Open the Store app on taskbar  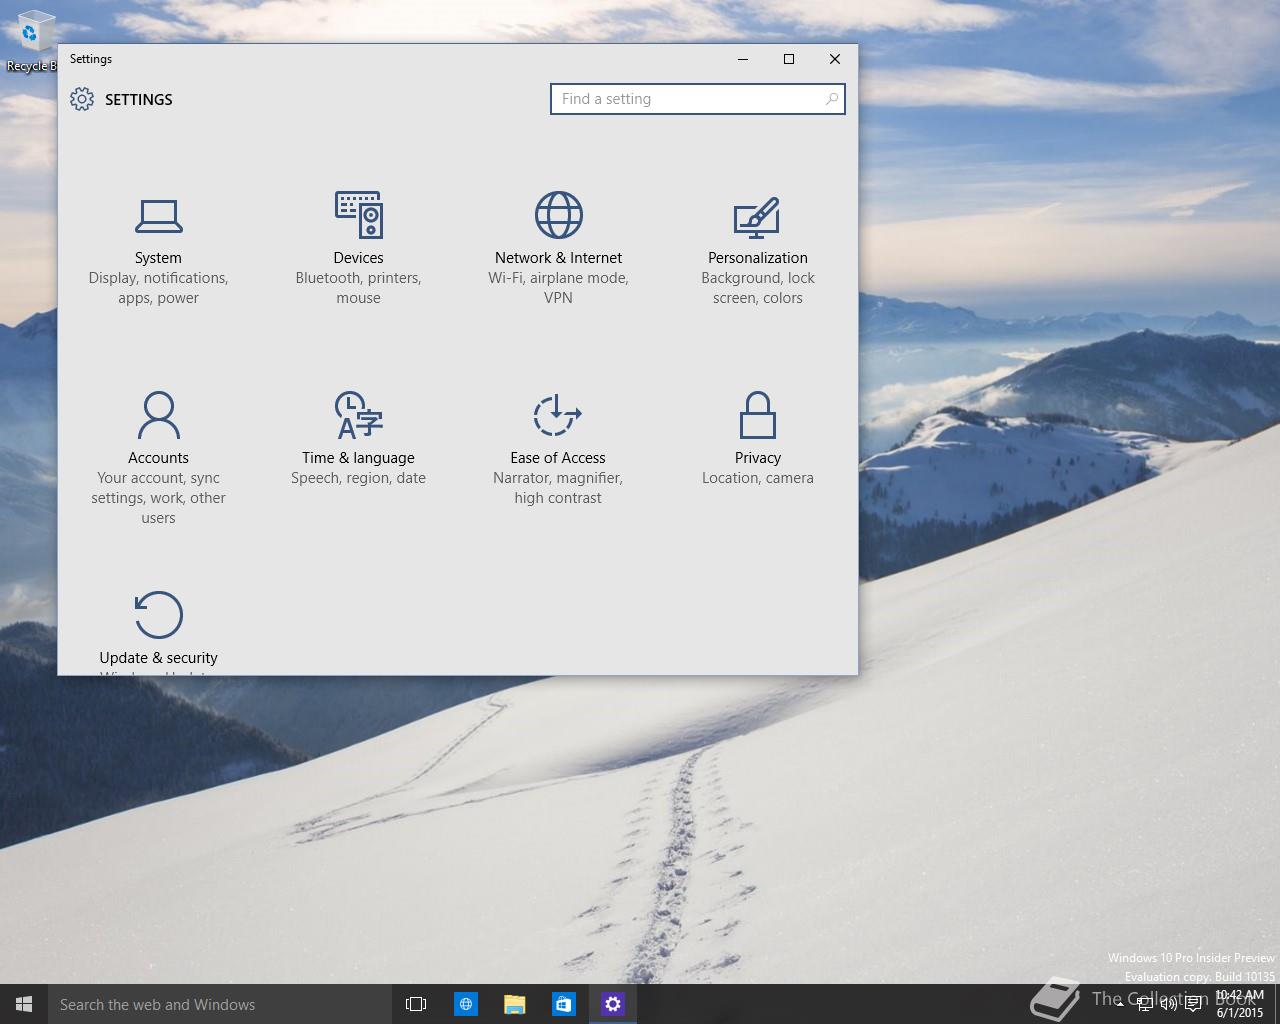pos(563,1004)
